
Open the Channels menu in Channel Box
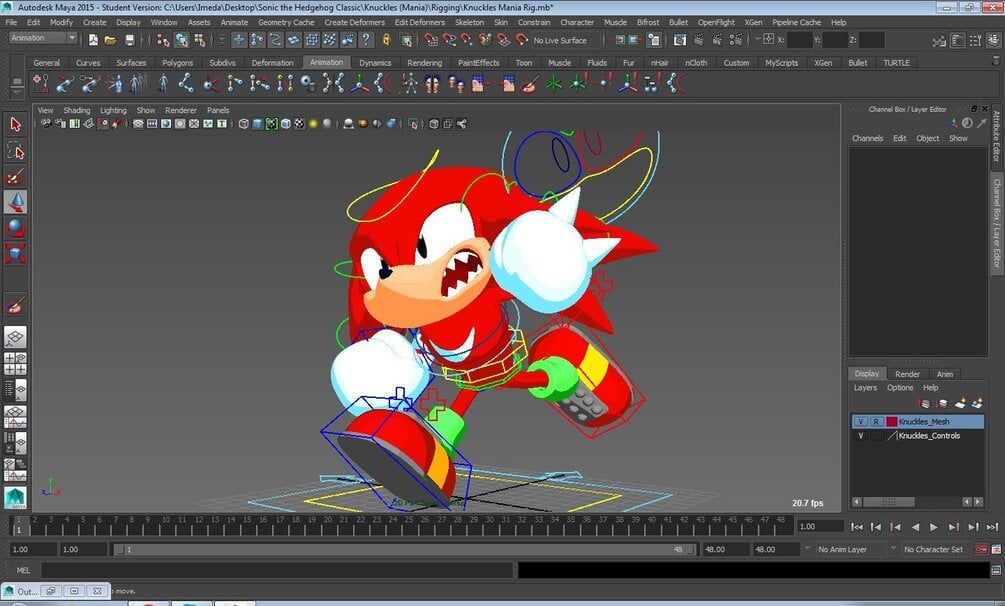tap(867, 138)
